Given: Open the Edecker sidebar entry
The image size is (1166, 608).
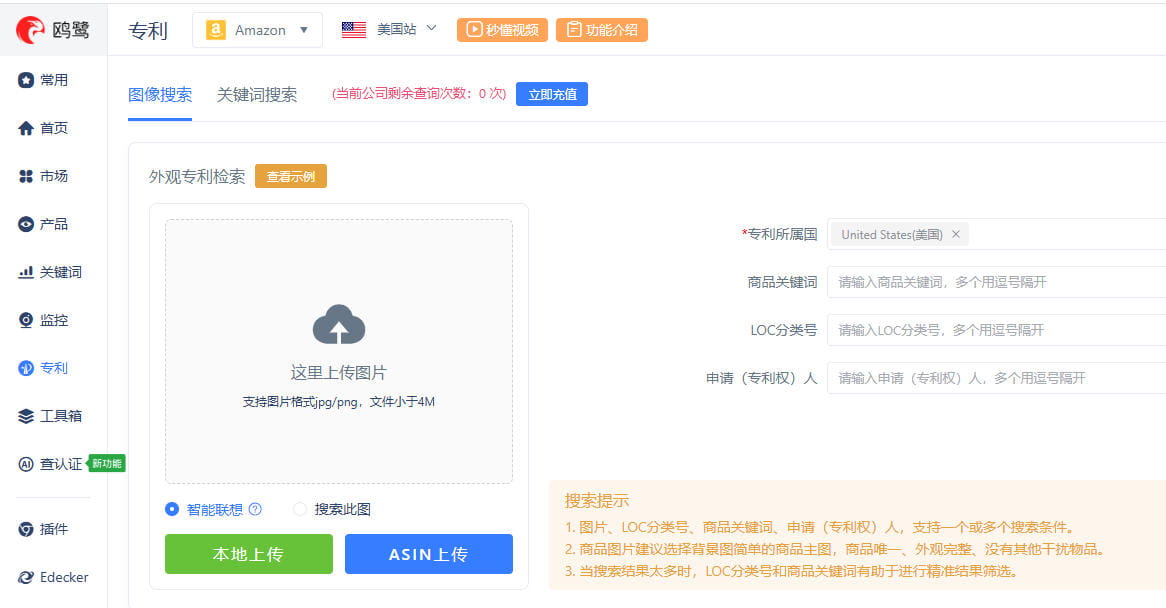Looking at the screenshot, I should 53,577.
